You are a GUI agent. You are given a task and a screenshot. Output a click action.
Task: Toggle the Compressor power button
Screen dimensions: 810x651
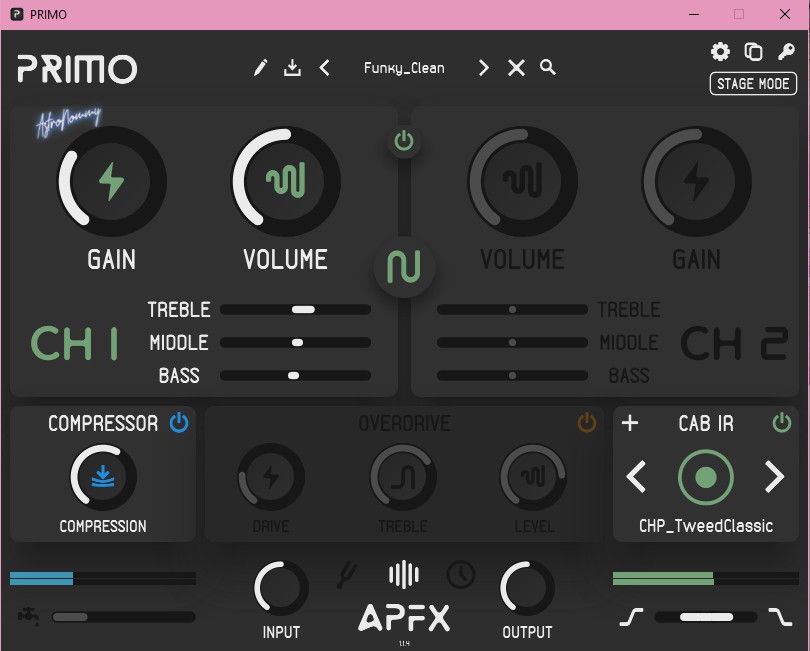(x=179, y=423)
